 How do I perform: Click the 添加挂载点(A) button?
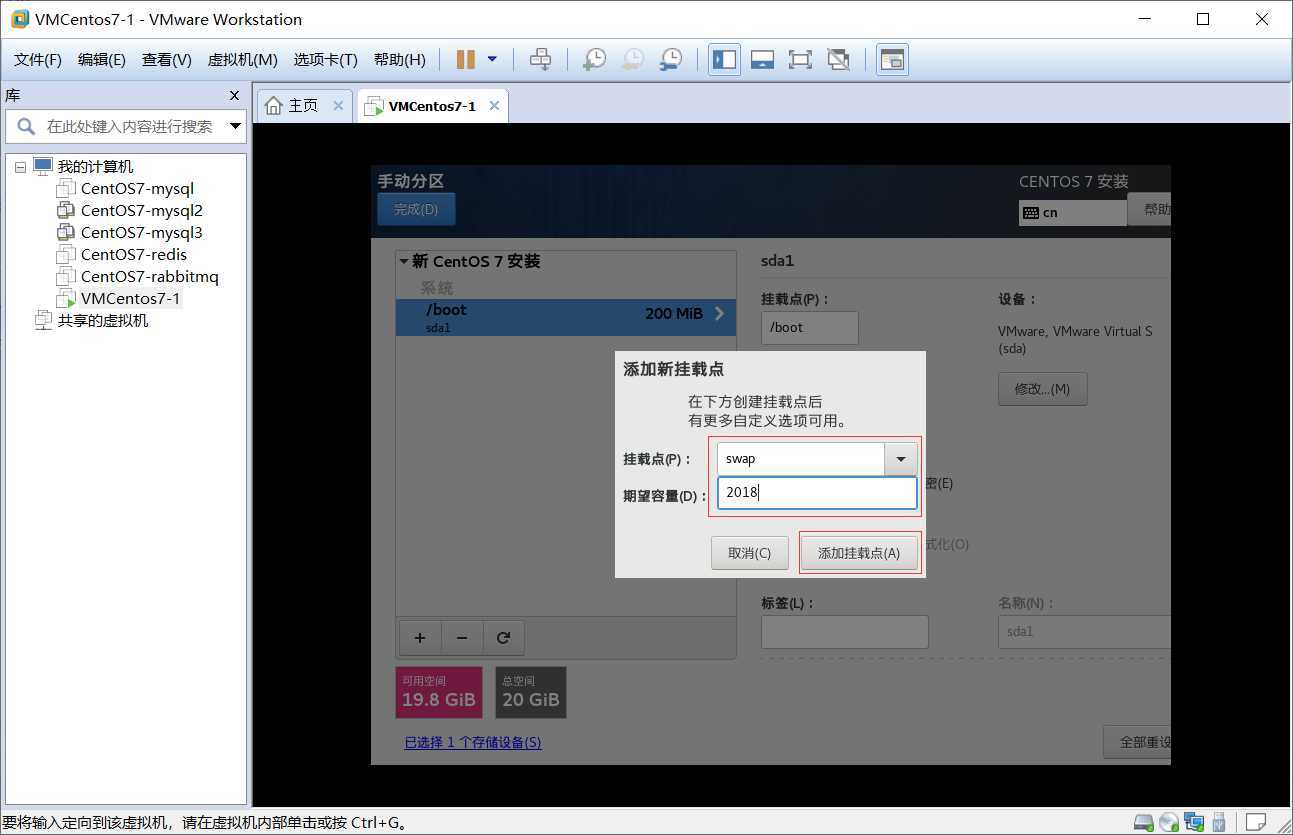[x=859, y=553]
